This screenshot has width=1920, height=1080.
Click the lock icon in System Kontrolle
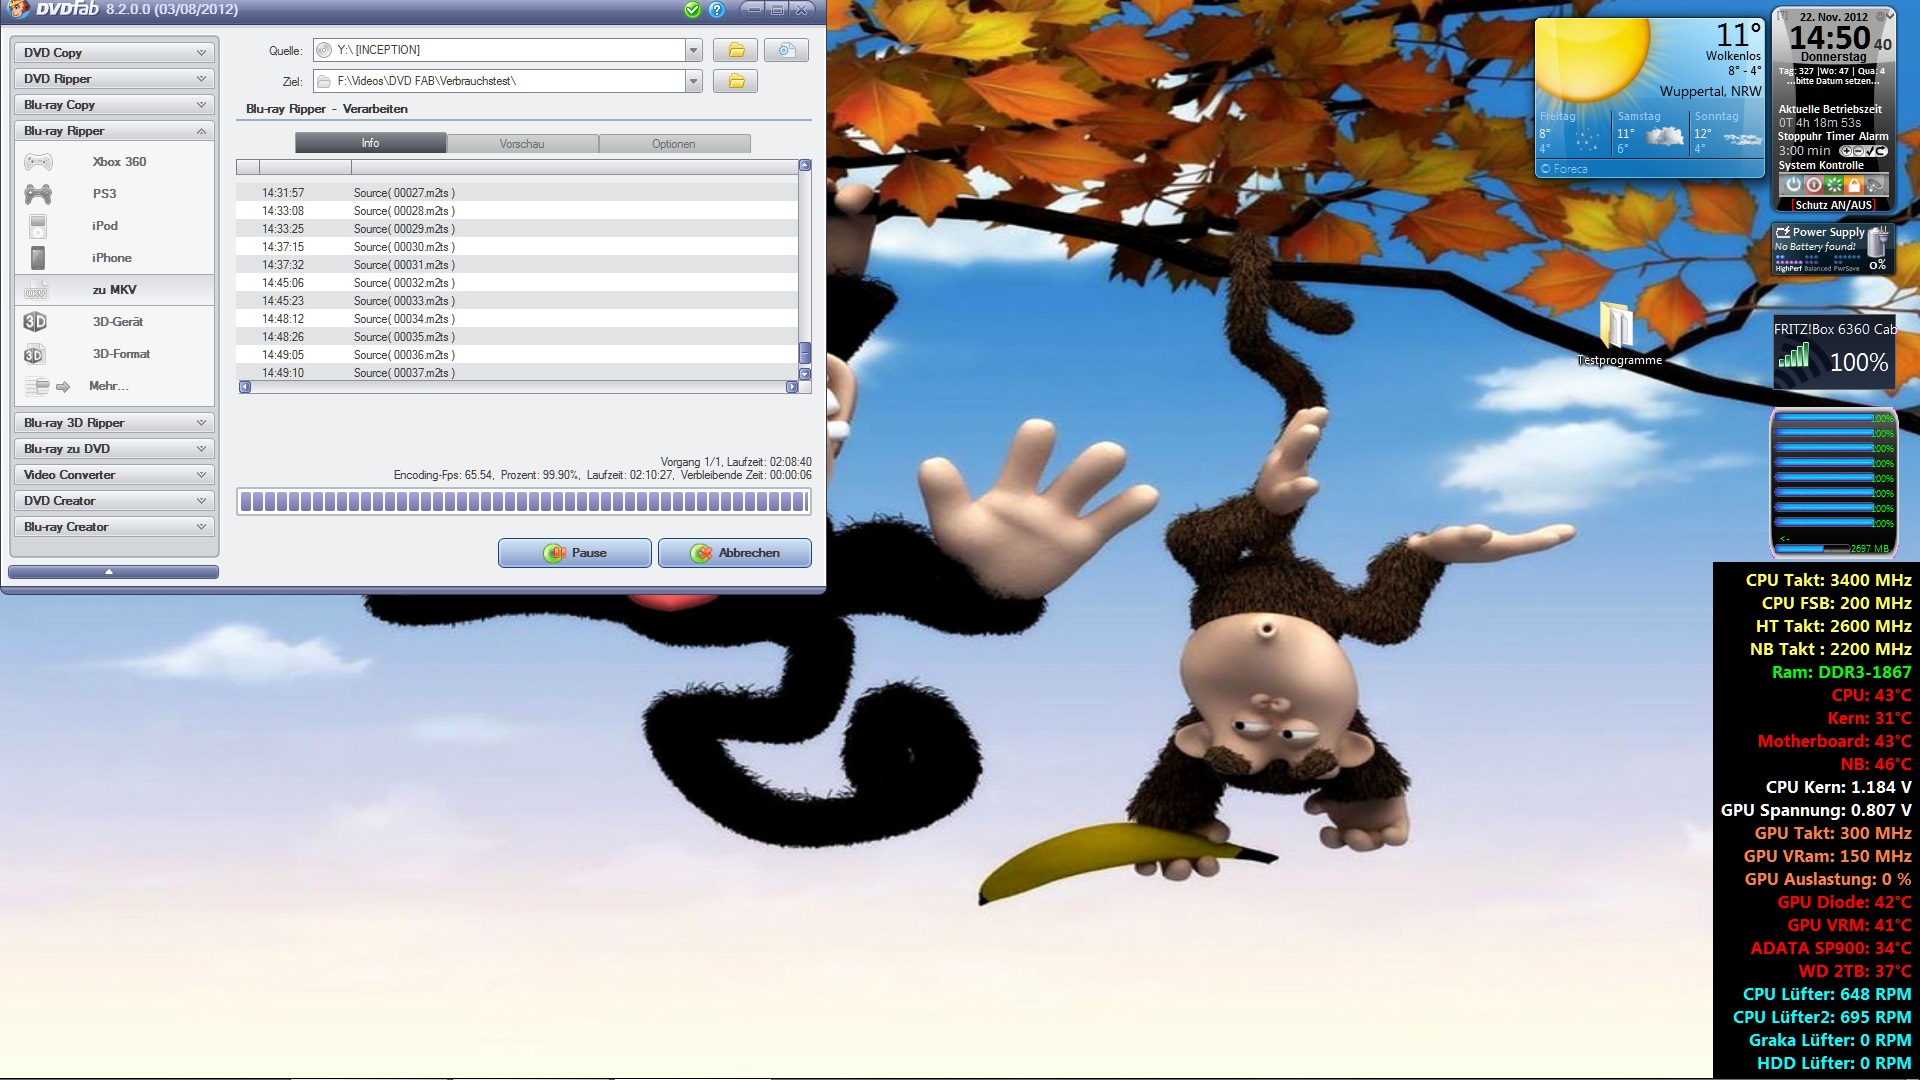coord(1854,185)
